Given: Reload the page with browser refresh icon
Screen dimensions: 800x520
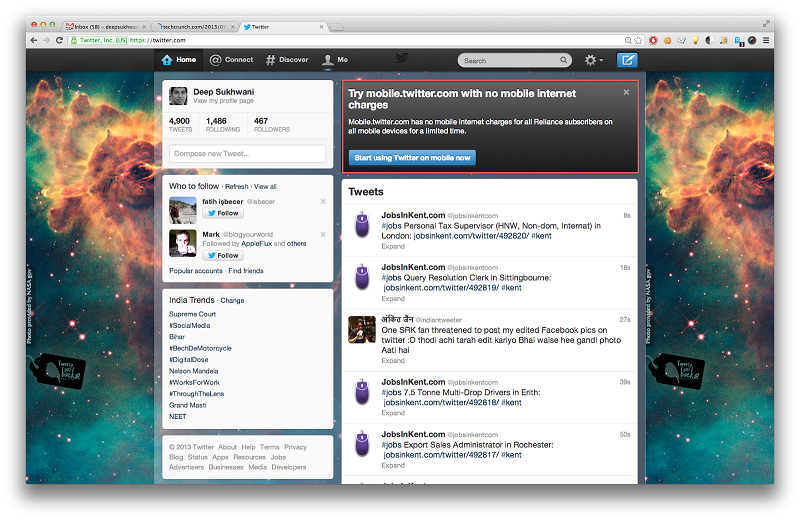Looking at the screenshot, I should tap(59, 40).
